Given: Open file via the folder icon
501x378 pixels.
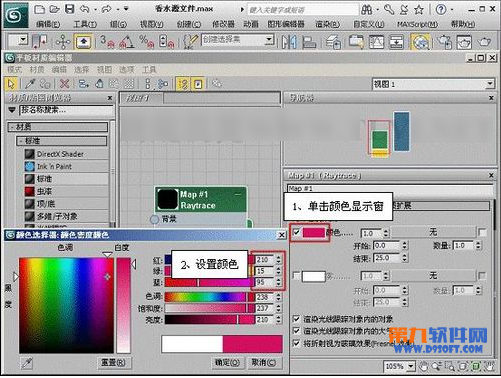Looking at the screenshot, I should coord(54,9).
